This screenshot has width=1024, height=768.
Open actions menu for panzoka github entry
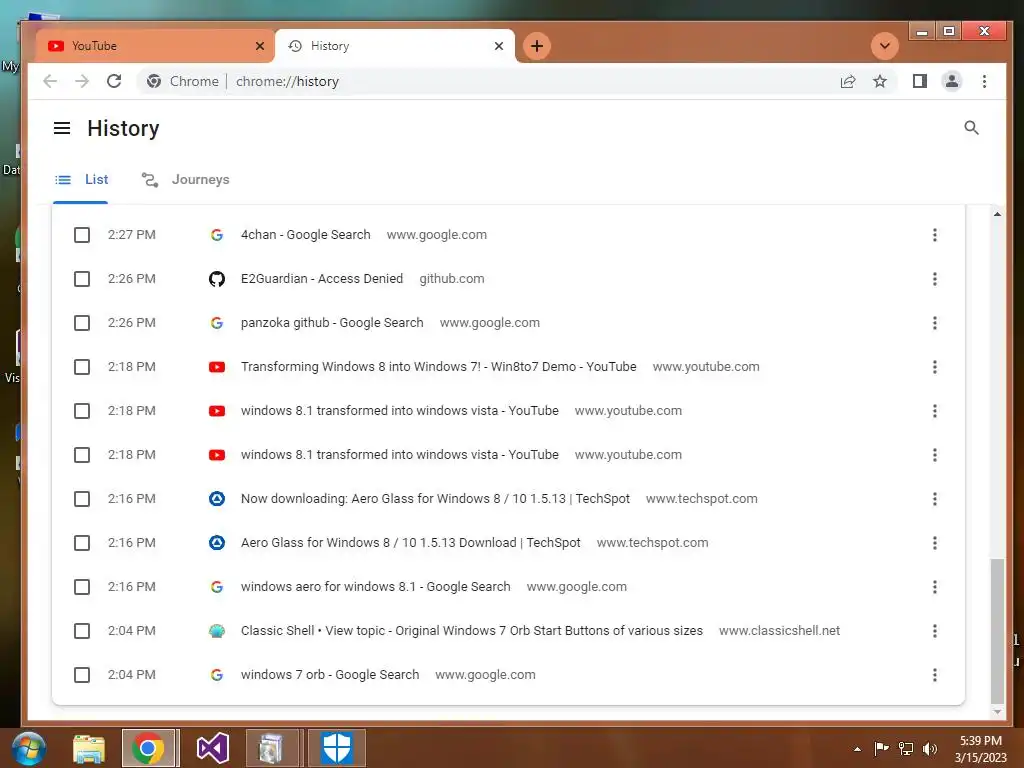[935, 323]
